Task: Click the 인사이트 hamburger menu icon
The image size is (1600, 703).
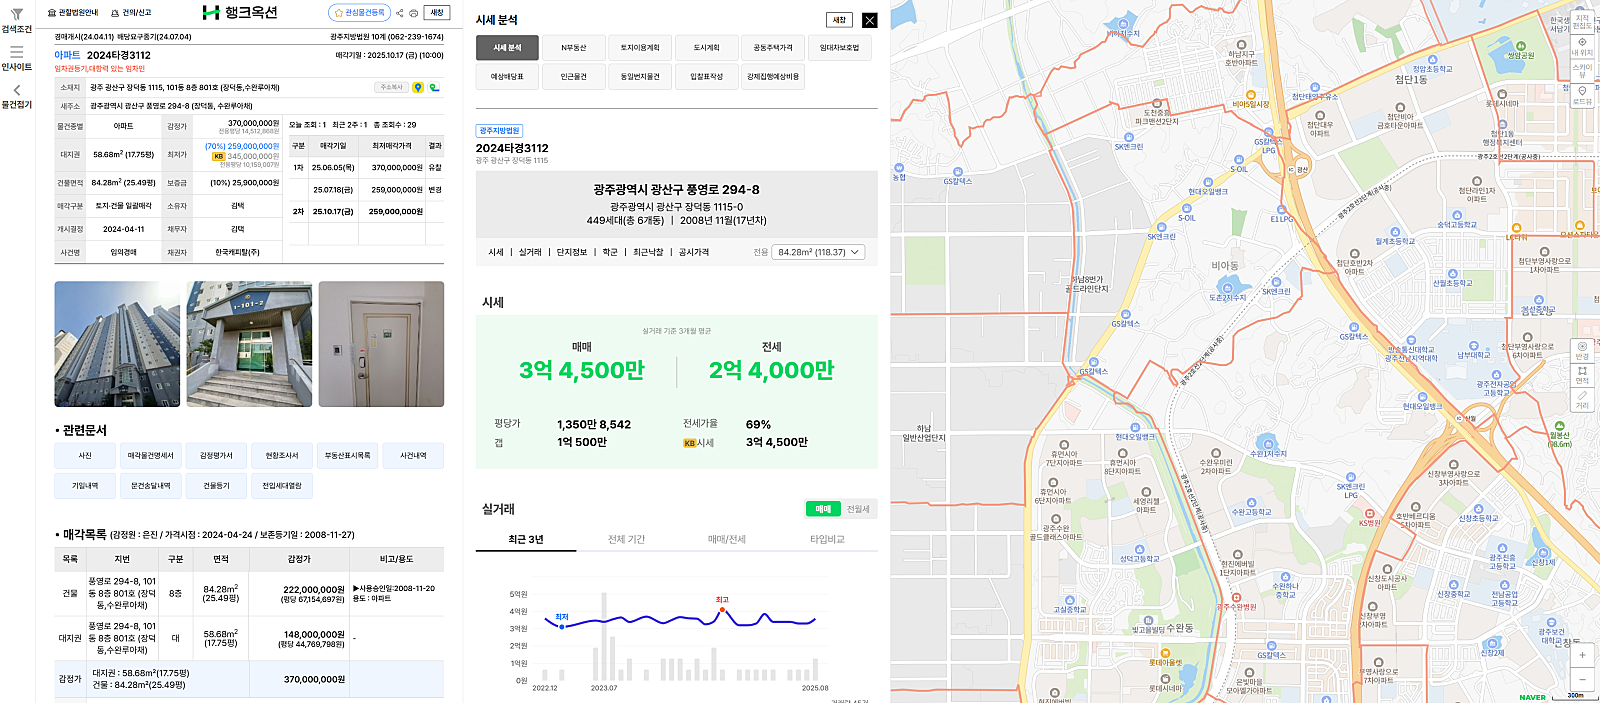Action: [16, 52]
